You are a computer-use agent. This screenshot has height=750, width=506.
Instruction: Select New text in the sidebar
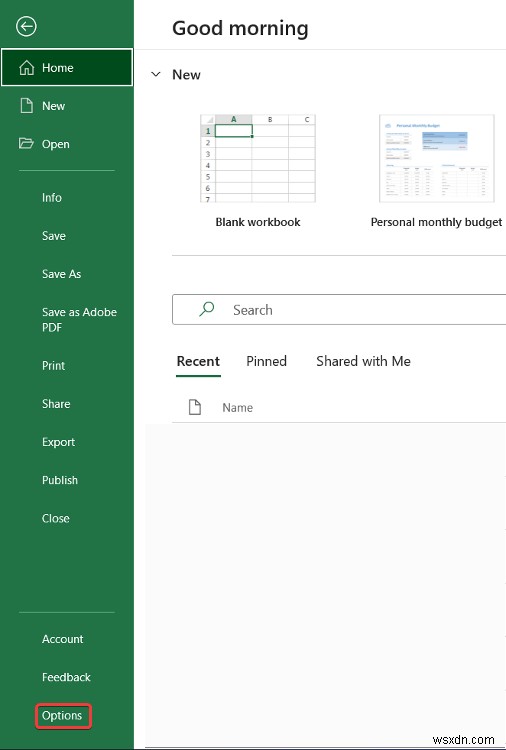pos(54,106)
